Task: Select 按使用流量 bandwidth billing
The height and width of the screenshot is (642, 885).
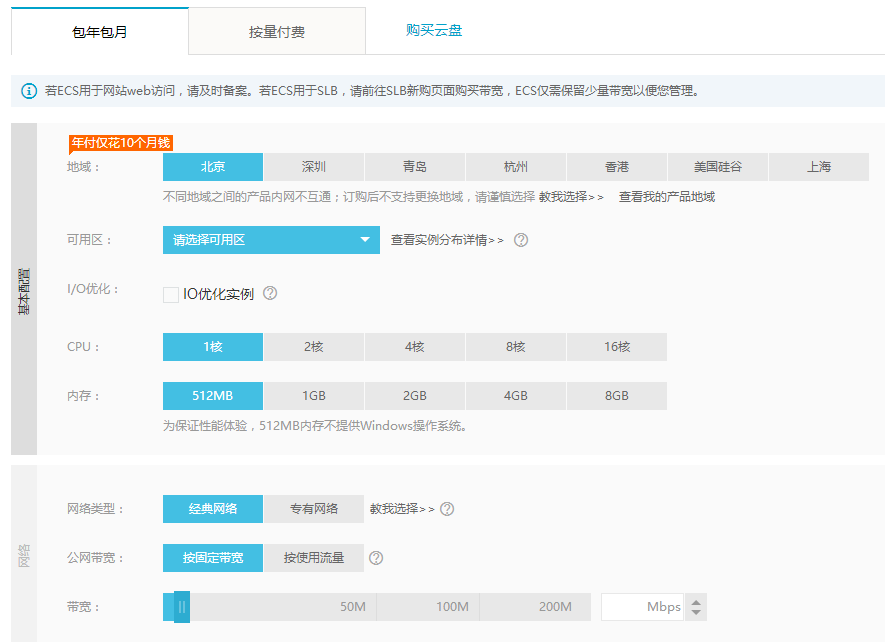Action: [x=314, y=558]
